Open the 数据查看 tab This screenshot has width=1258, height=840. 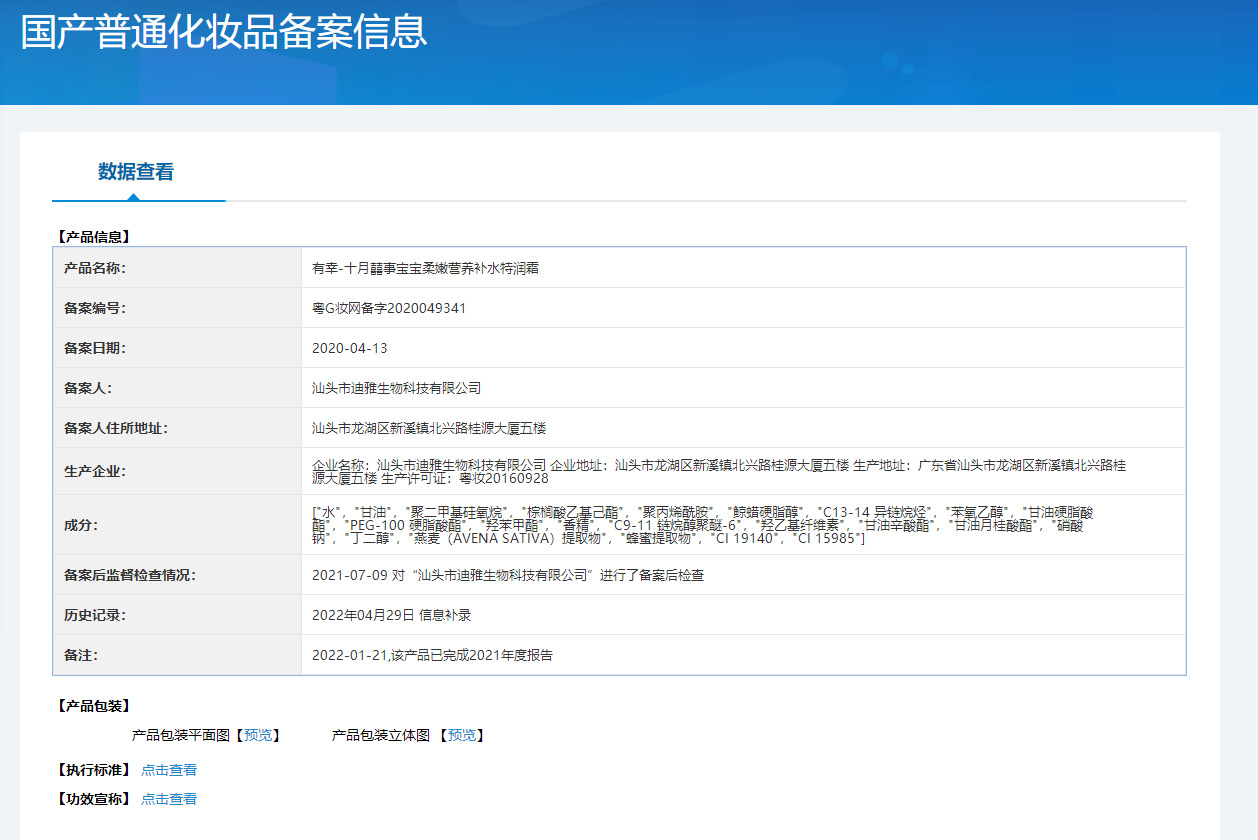coord(136,172)
